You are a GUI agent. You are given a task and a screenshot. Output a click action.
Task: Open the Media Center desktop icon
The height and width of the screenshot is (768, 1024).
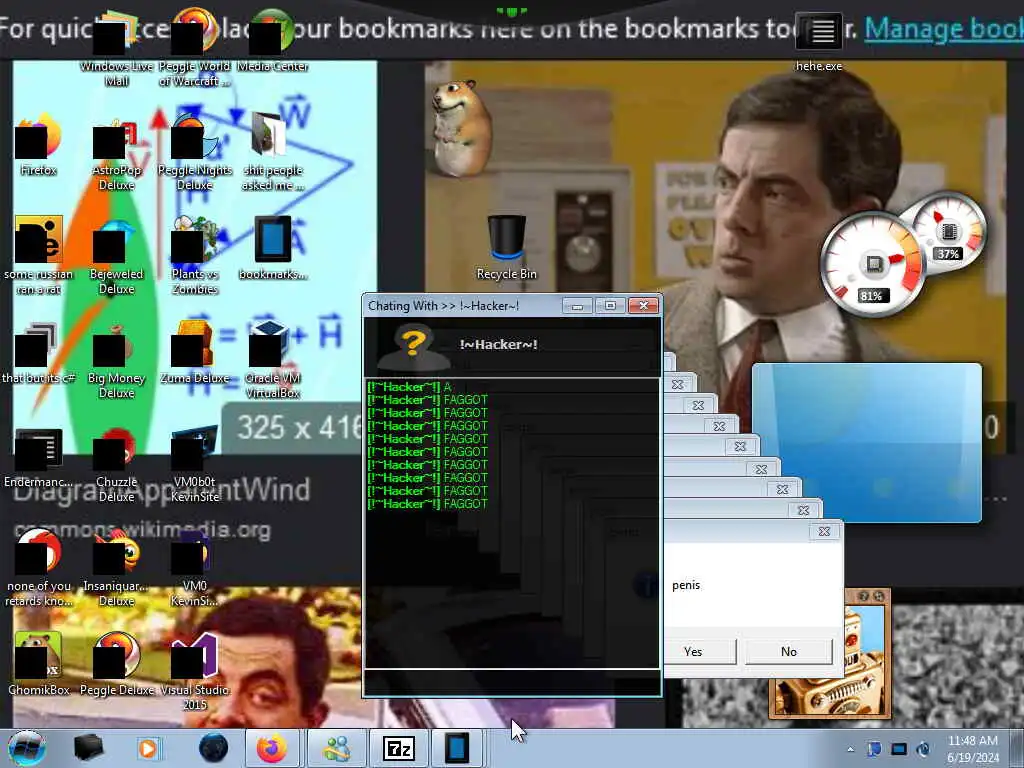[x=272, y=40]
